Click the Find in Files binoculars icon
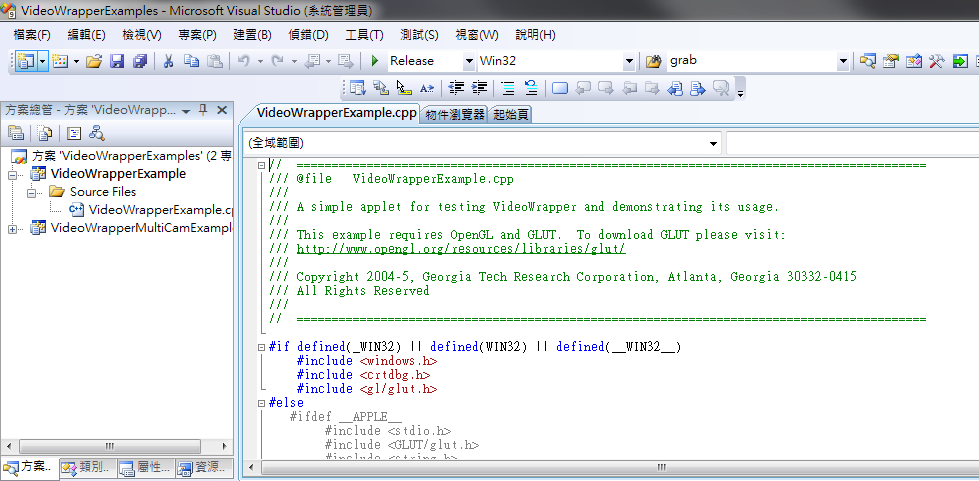Viewport: 979px width, 481px height. (x=652, y=61)
